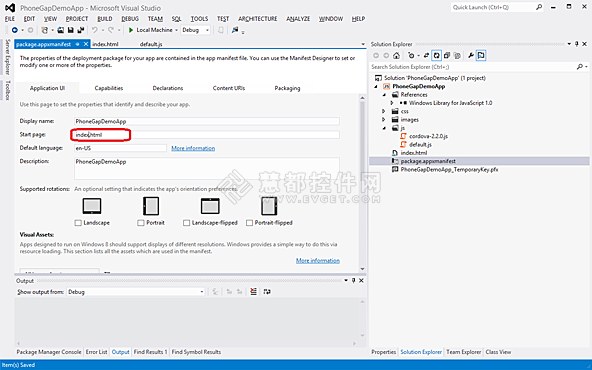Click into the Start page field
Screen dimensions: 592x370
tap(207, 135)
